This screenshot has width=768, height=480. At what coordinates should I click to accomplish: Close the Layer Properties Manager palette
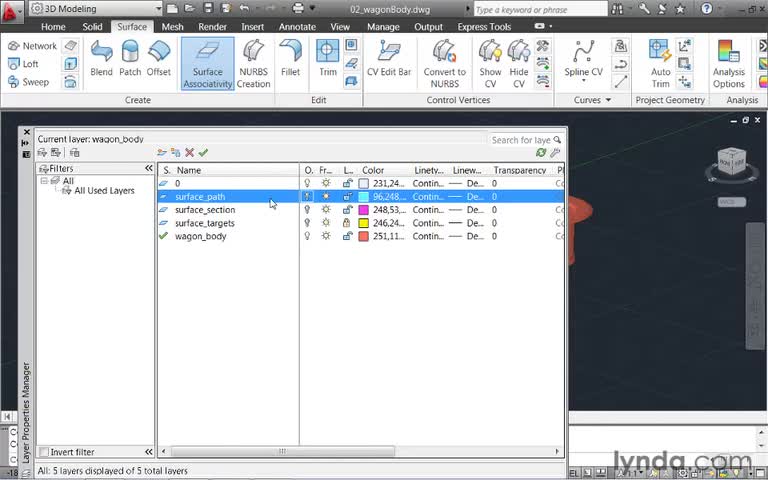pos(27,132)
